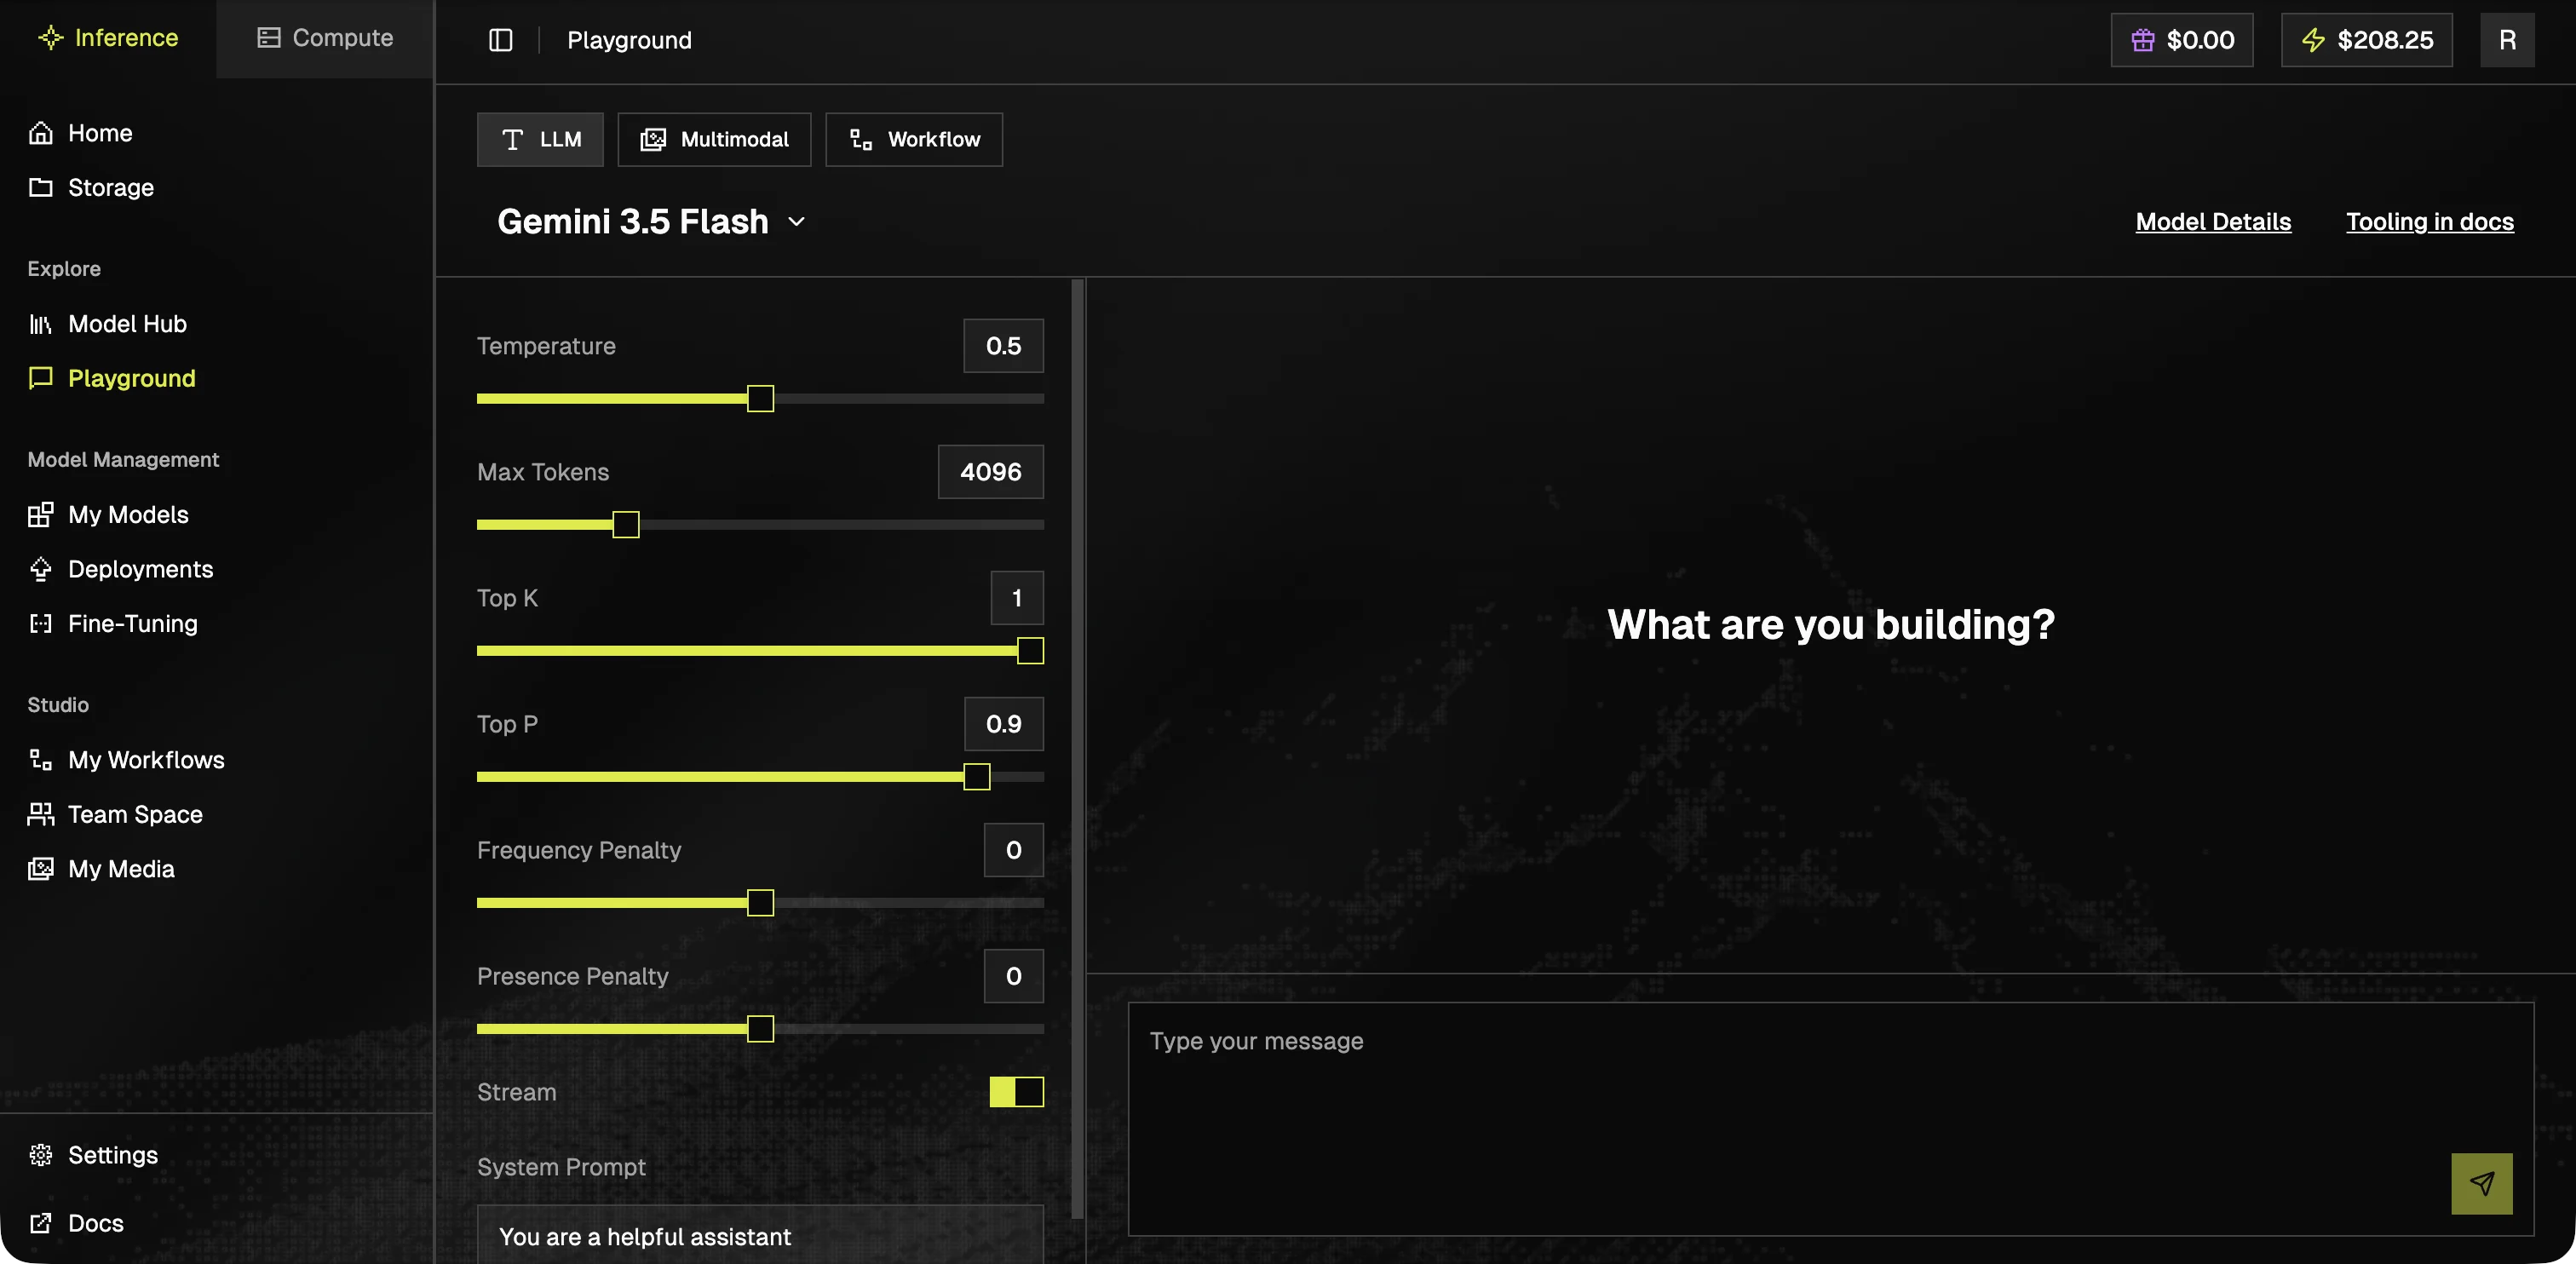Click the gift credits icon
This screenshot has width=2576, height=1264.
tap(2142, 40)
